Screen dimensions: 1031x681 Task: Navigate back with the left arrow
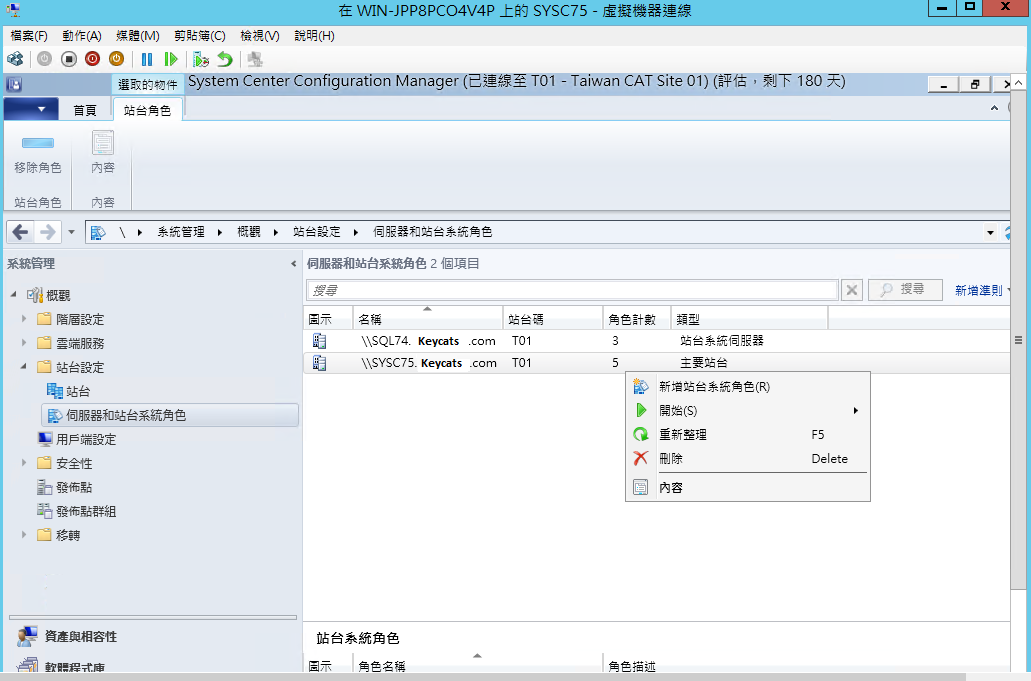tap(21, 231)
